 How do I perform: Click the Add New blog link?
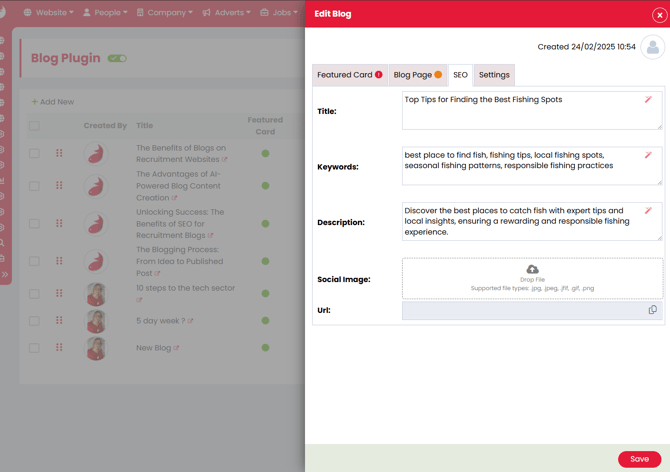[52, 102]
